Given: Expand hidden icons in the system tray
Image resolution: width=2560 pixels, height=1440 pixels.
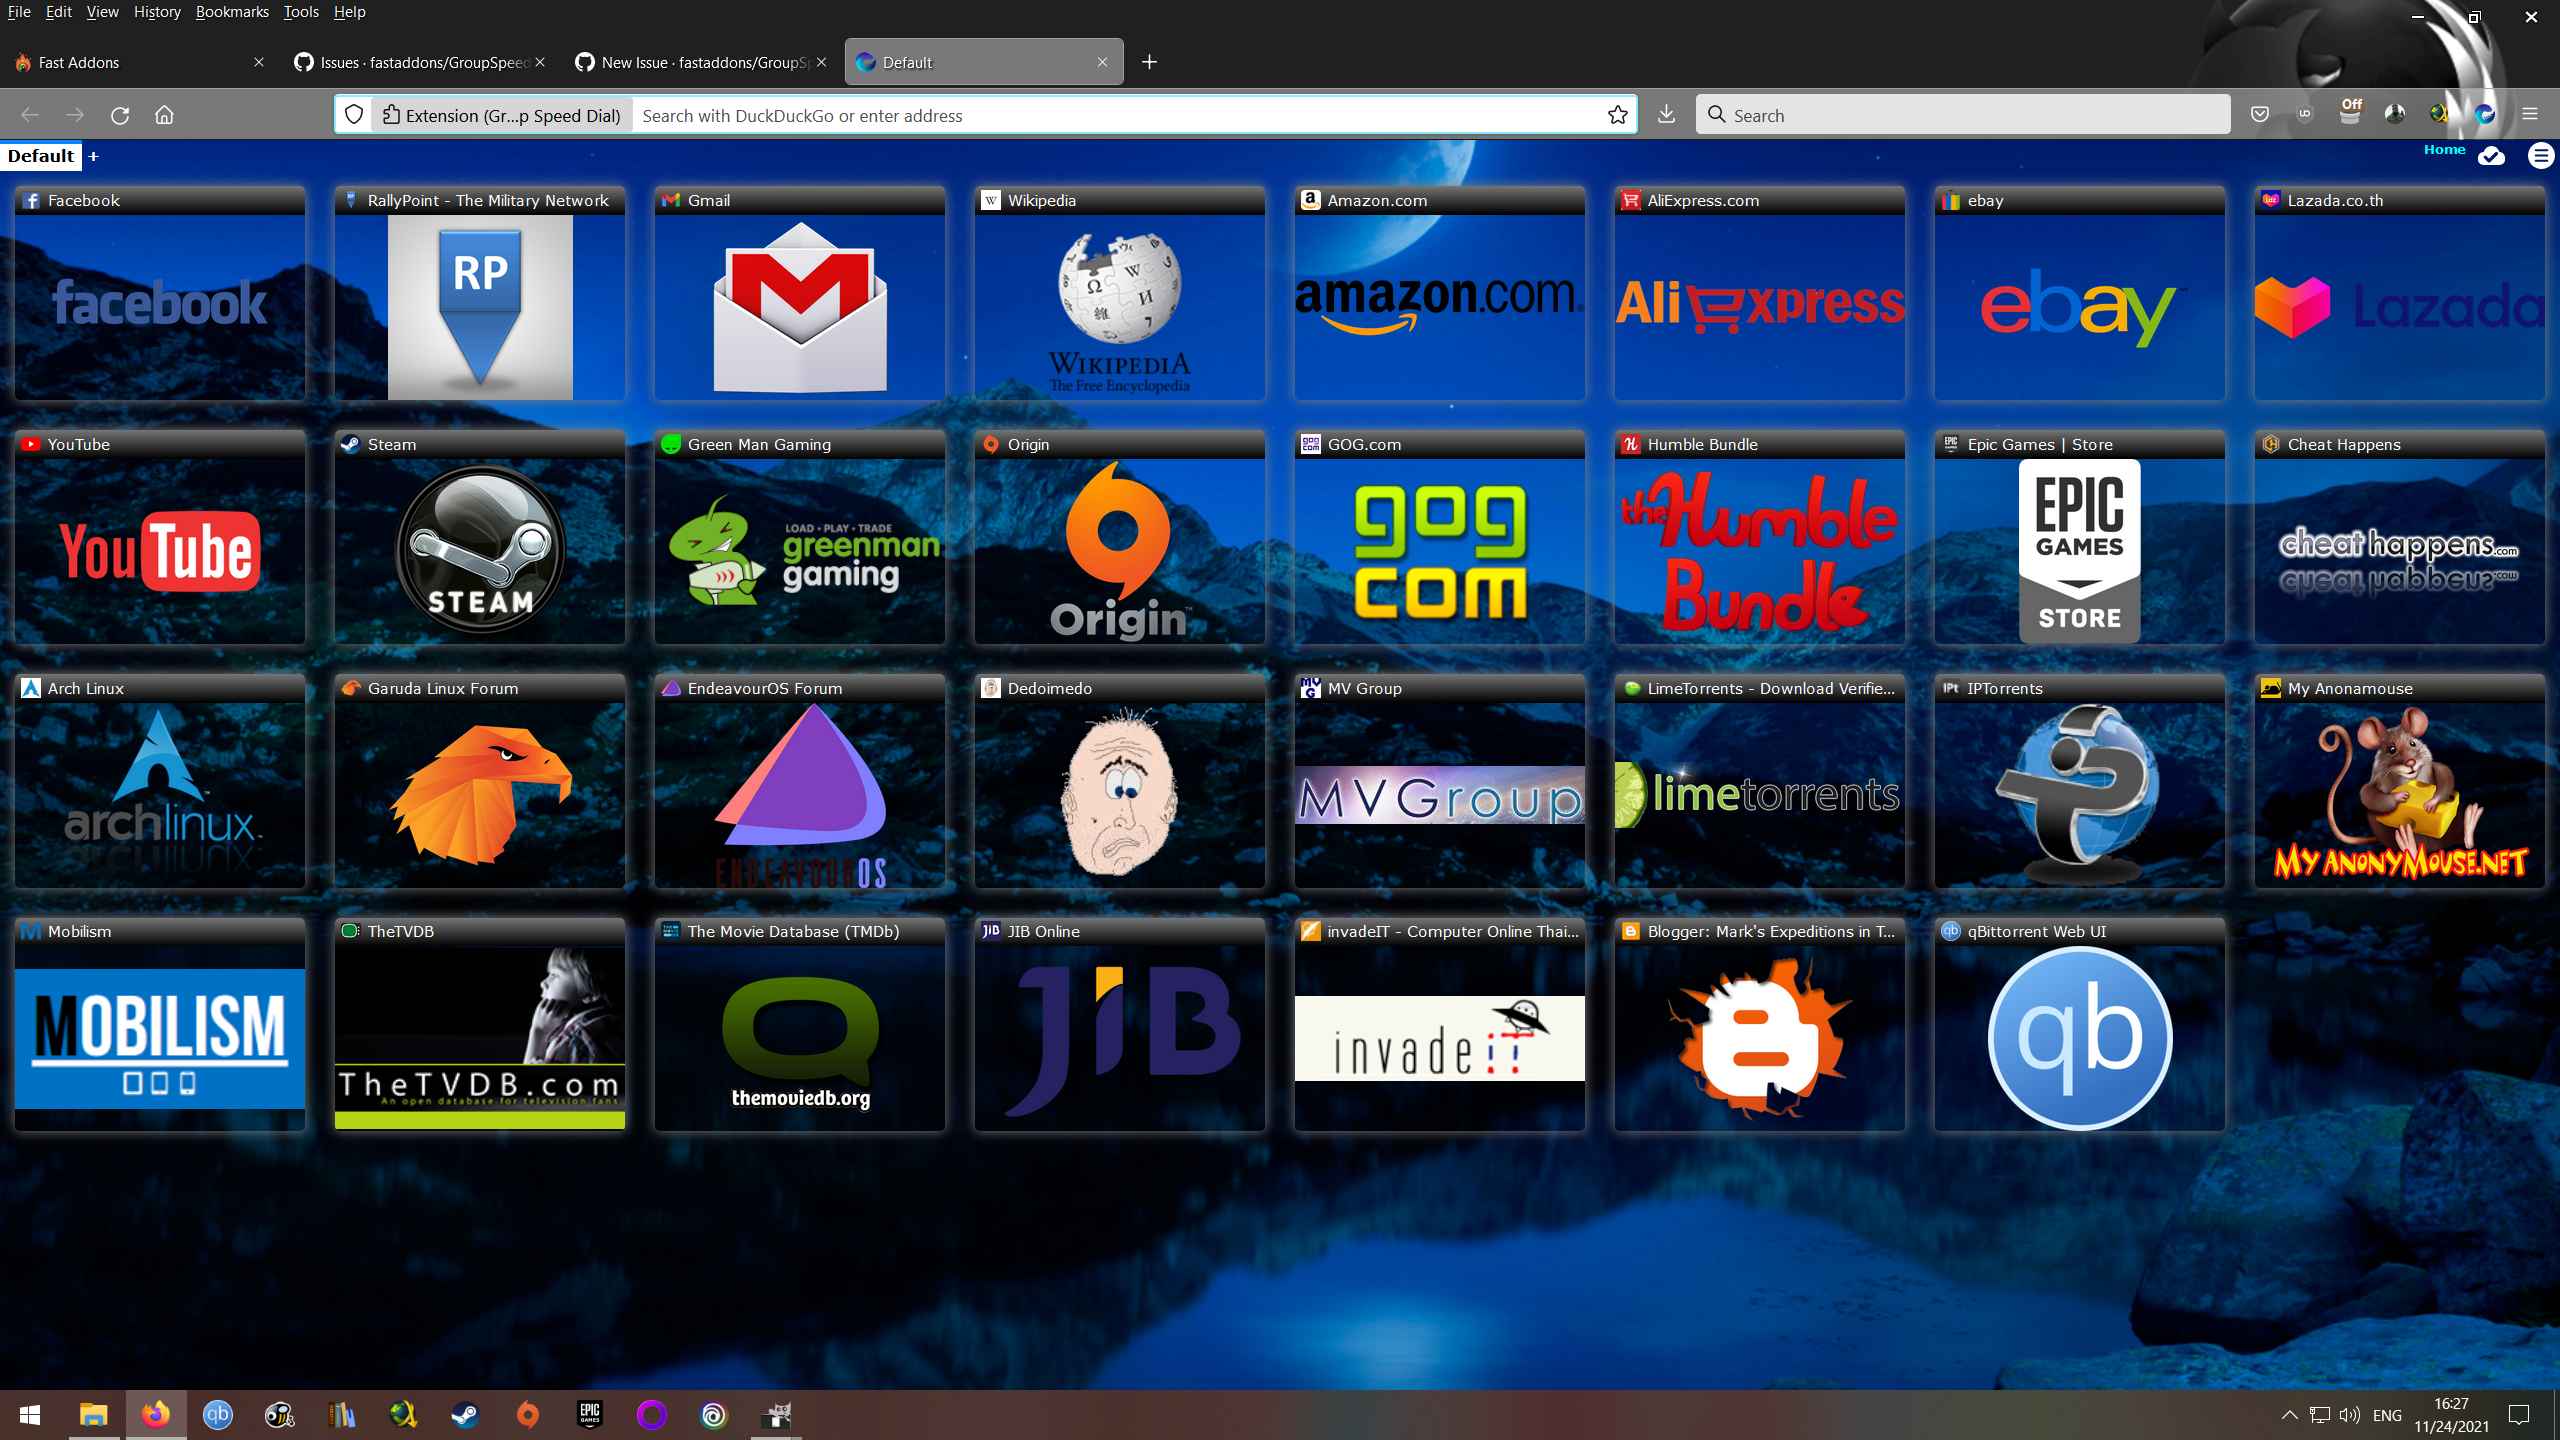Looking at the screenshot, I should point(2288,1414).
